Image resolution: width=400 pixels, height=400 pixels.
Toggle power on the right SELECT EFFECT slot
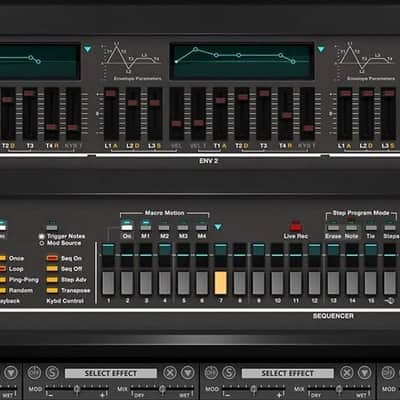tap(211, 372)
